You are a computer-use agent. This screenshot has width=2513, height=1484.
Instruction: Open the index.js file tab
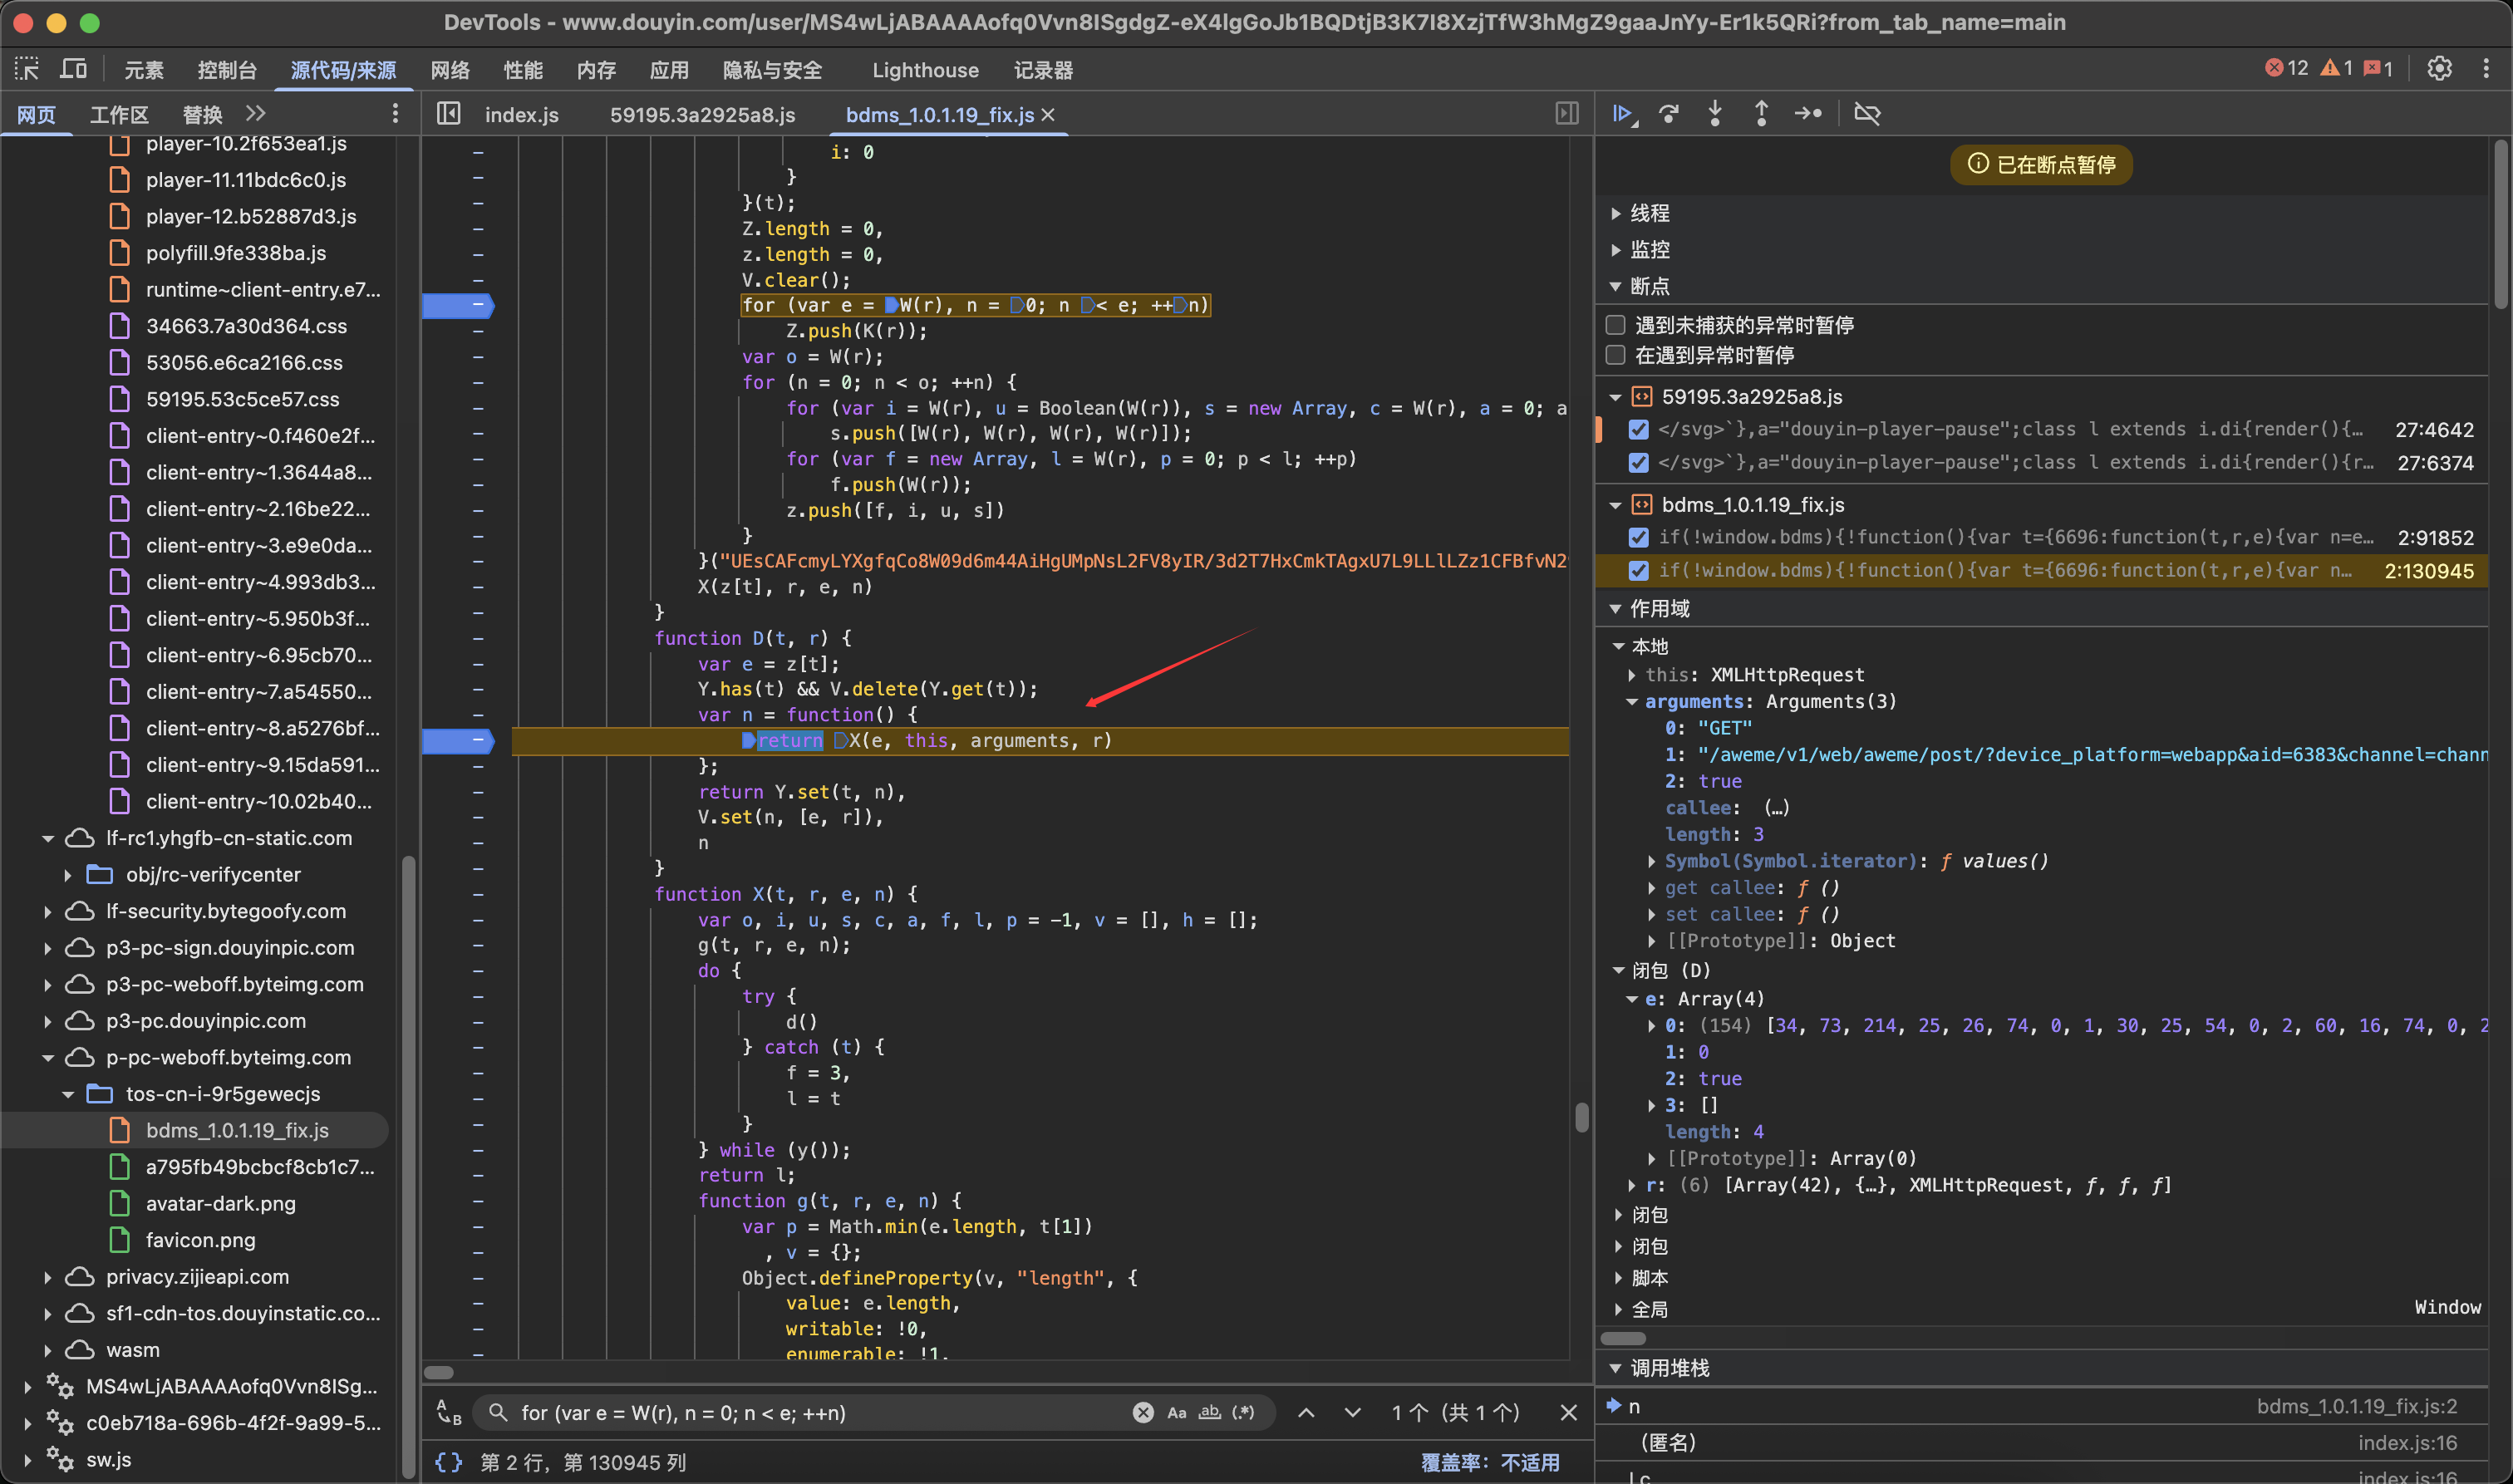coord(521,115)
